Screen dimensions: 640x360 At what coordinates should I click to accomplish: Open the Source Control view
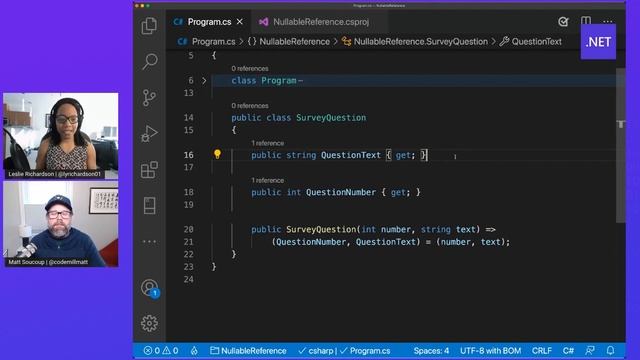(x=149, y=98)
